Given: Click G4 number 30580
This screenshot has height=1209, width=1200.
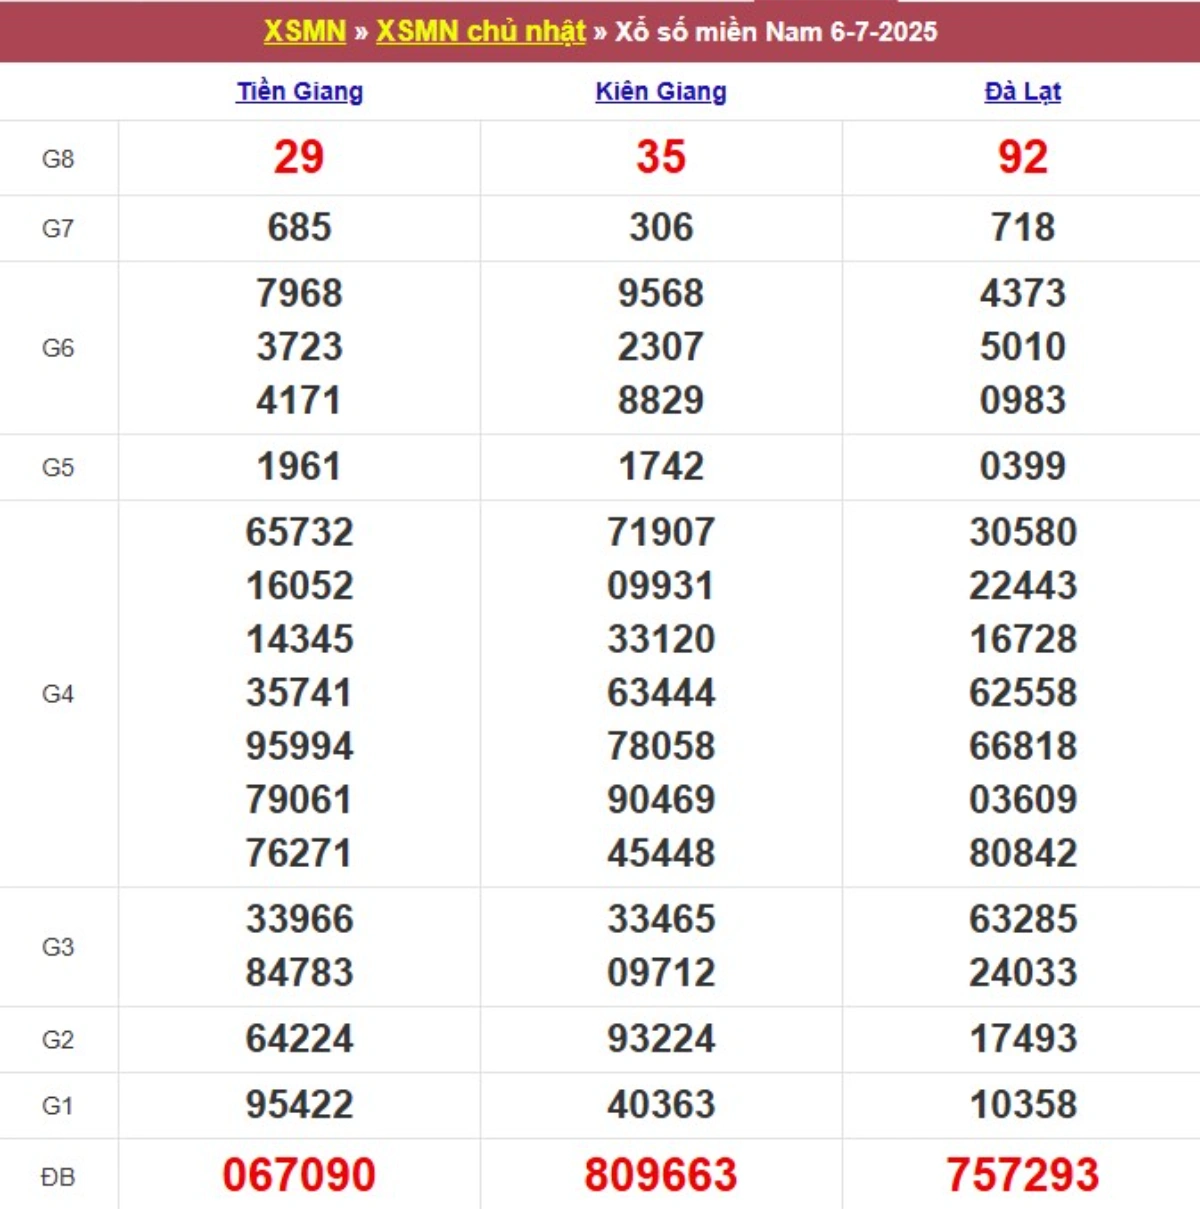Looking at the screenshot, I should coord(1023,532).
